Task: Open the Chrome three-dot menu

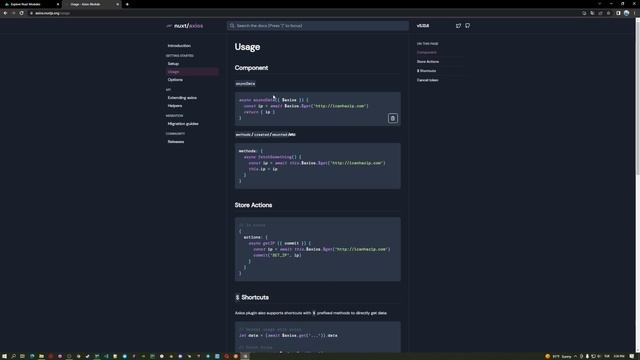Action: 635,13
